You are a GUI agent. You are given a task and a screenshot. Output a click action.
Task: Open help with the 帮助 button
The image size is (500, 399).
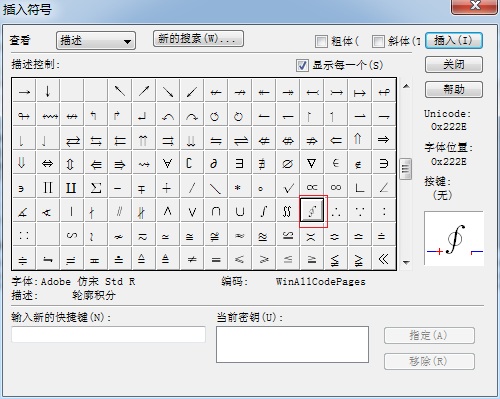point(454,89)
